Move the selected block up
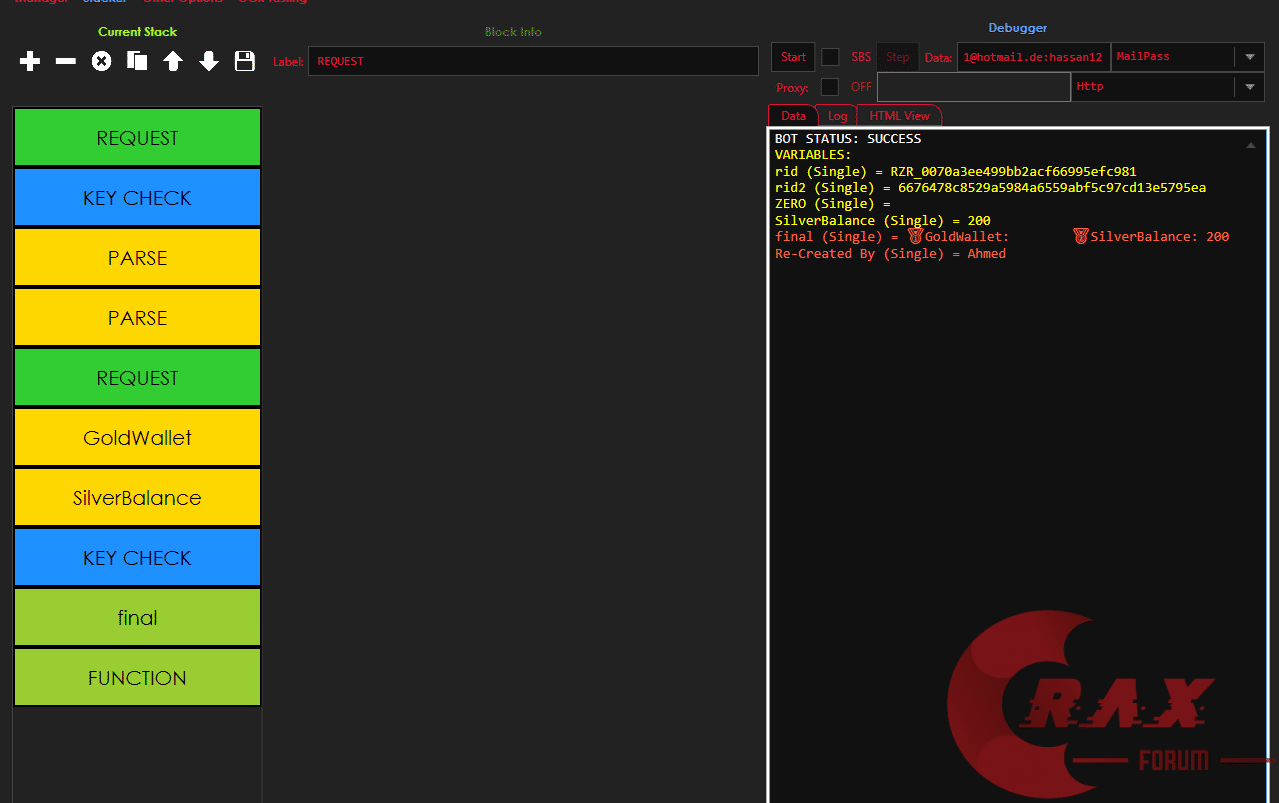This screenshot has height=803, width=1279. [x=173, y=61]
